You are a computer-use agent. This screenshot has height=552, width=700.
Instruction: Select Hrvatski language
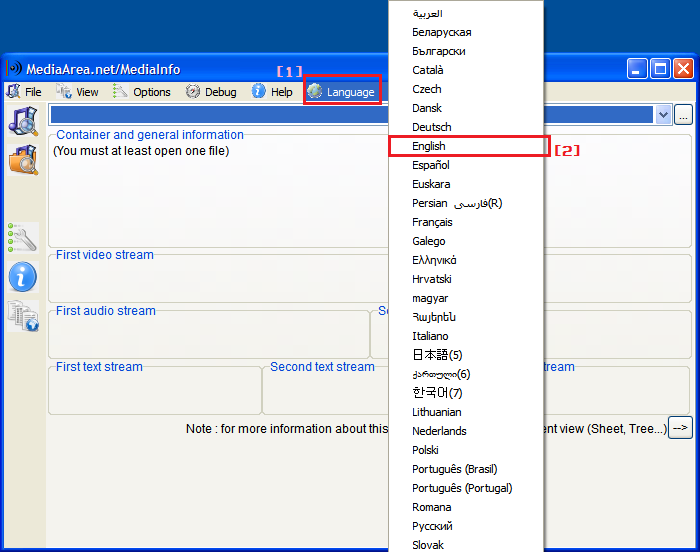(x=466, y=279)
